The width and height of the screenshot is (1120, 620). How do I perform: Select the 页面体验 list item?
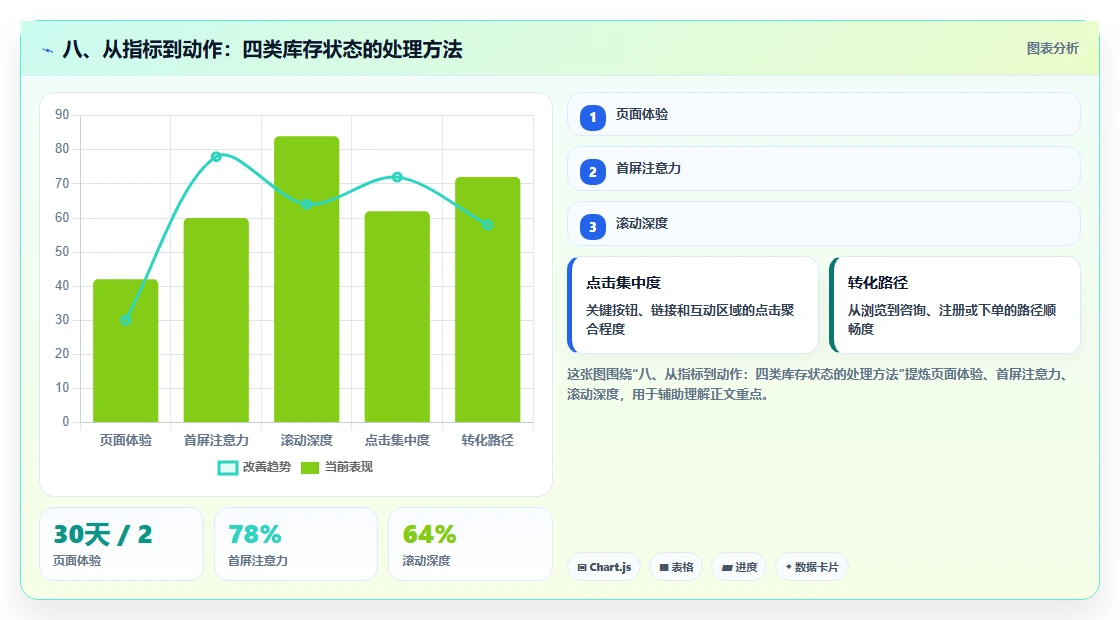click(824, 114)
